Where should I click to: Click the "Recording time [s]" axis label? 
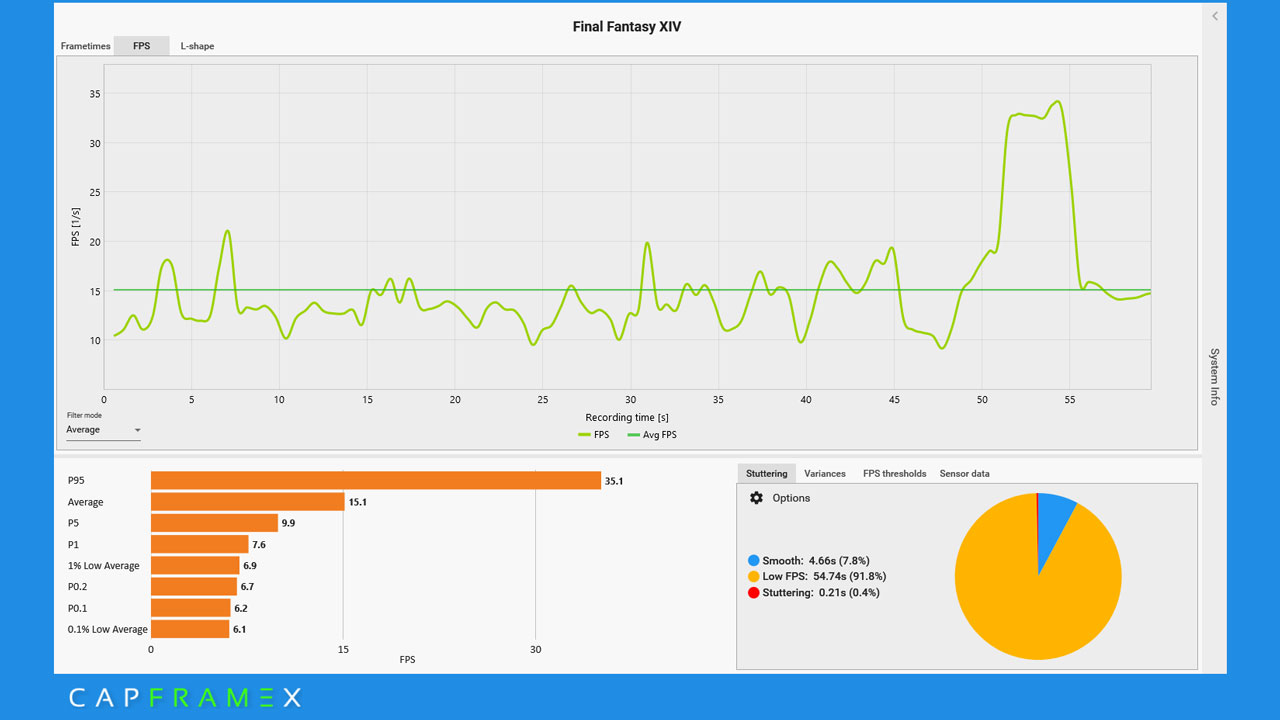pos(627,418)
